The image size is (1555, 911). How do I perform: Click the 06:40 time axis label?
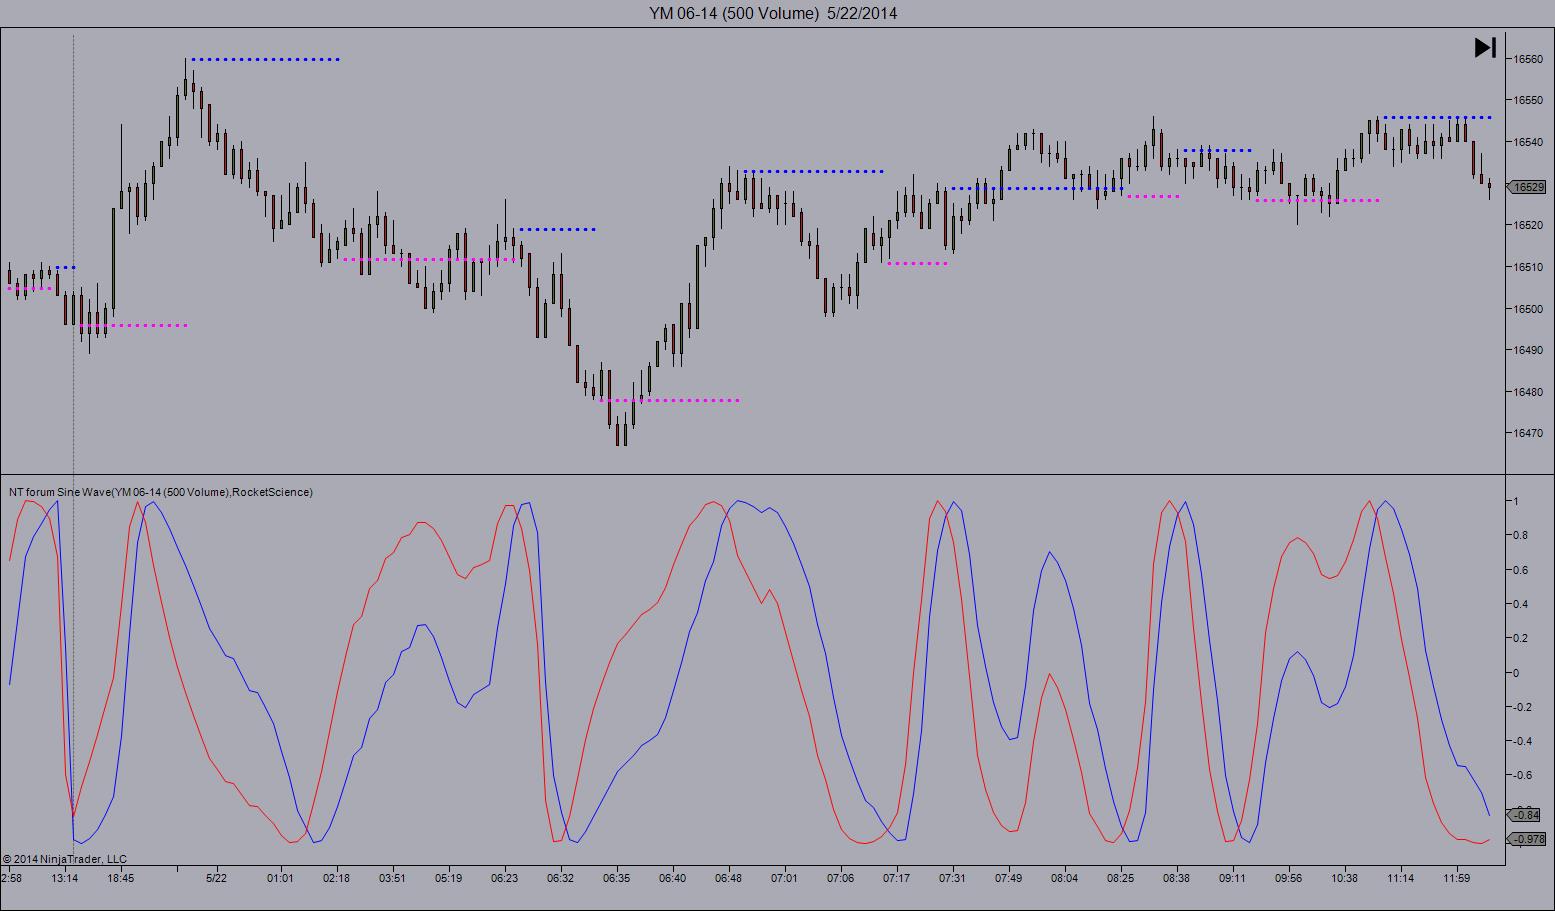(672, 879)
